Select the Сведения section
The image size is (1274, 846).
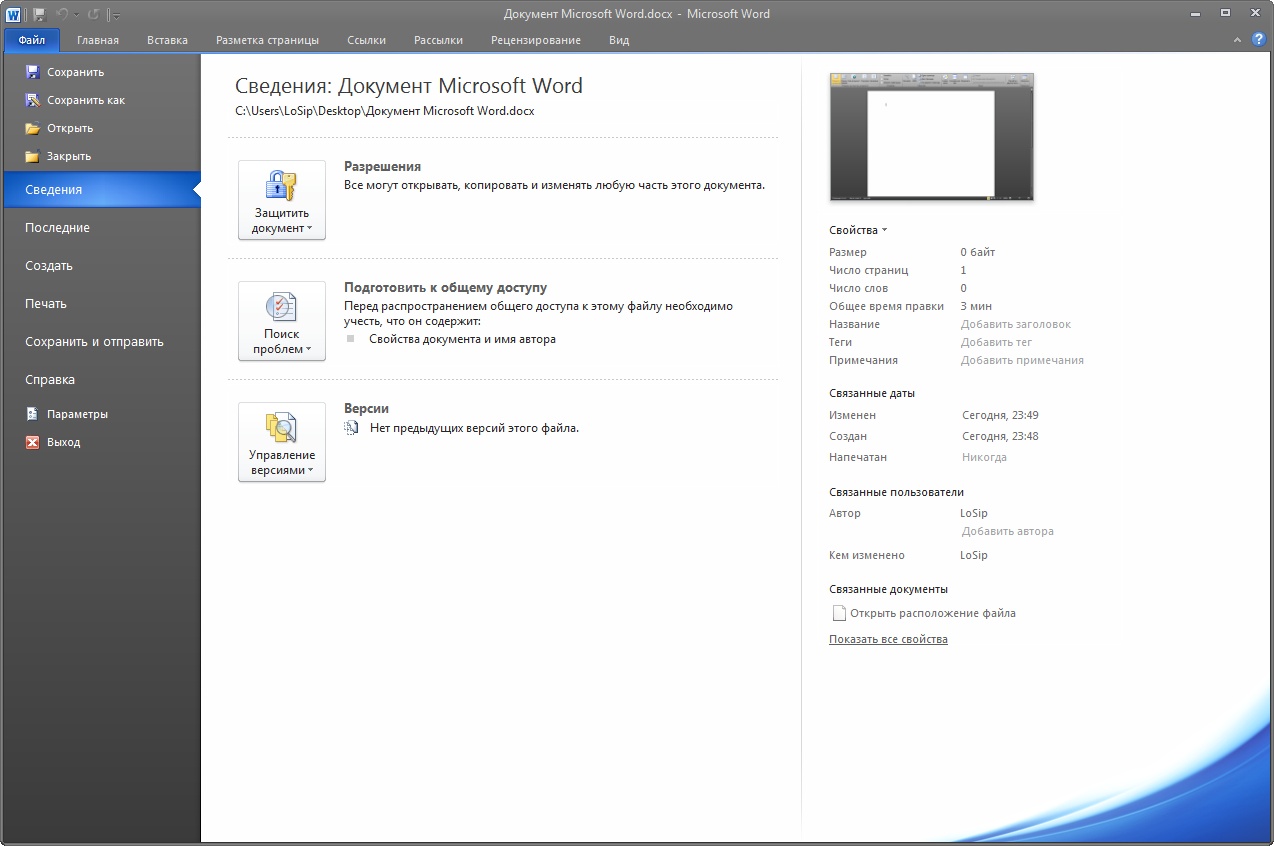(x=101, y=189)
